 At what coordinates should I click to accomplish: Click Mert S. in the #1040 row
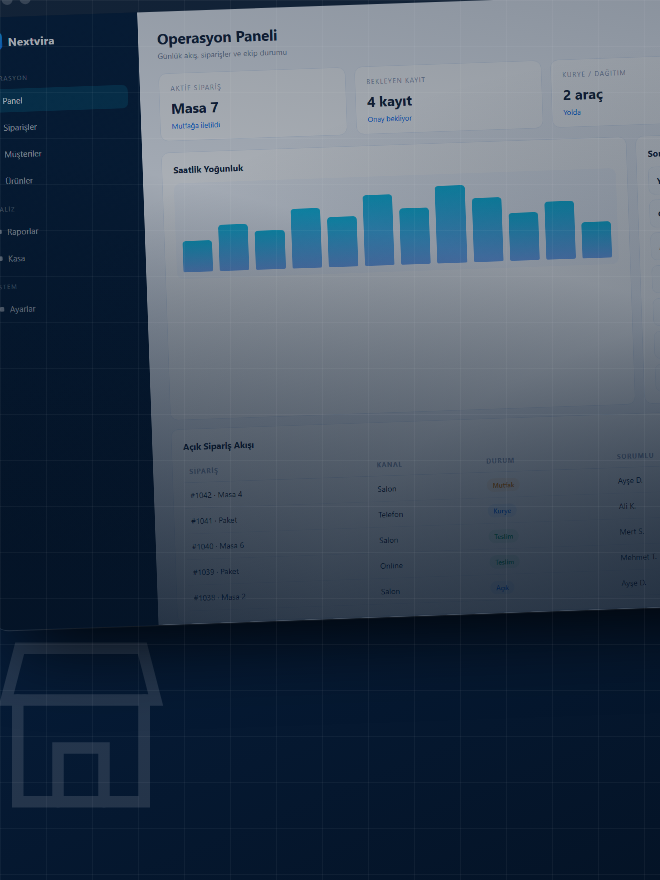coord(631,531)
